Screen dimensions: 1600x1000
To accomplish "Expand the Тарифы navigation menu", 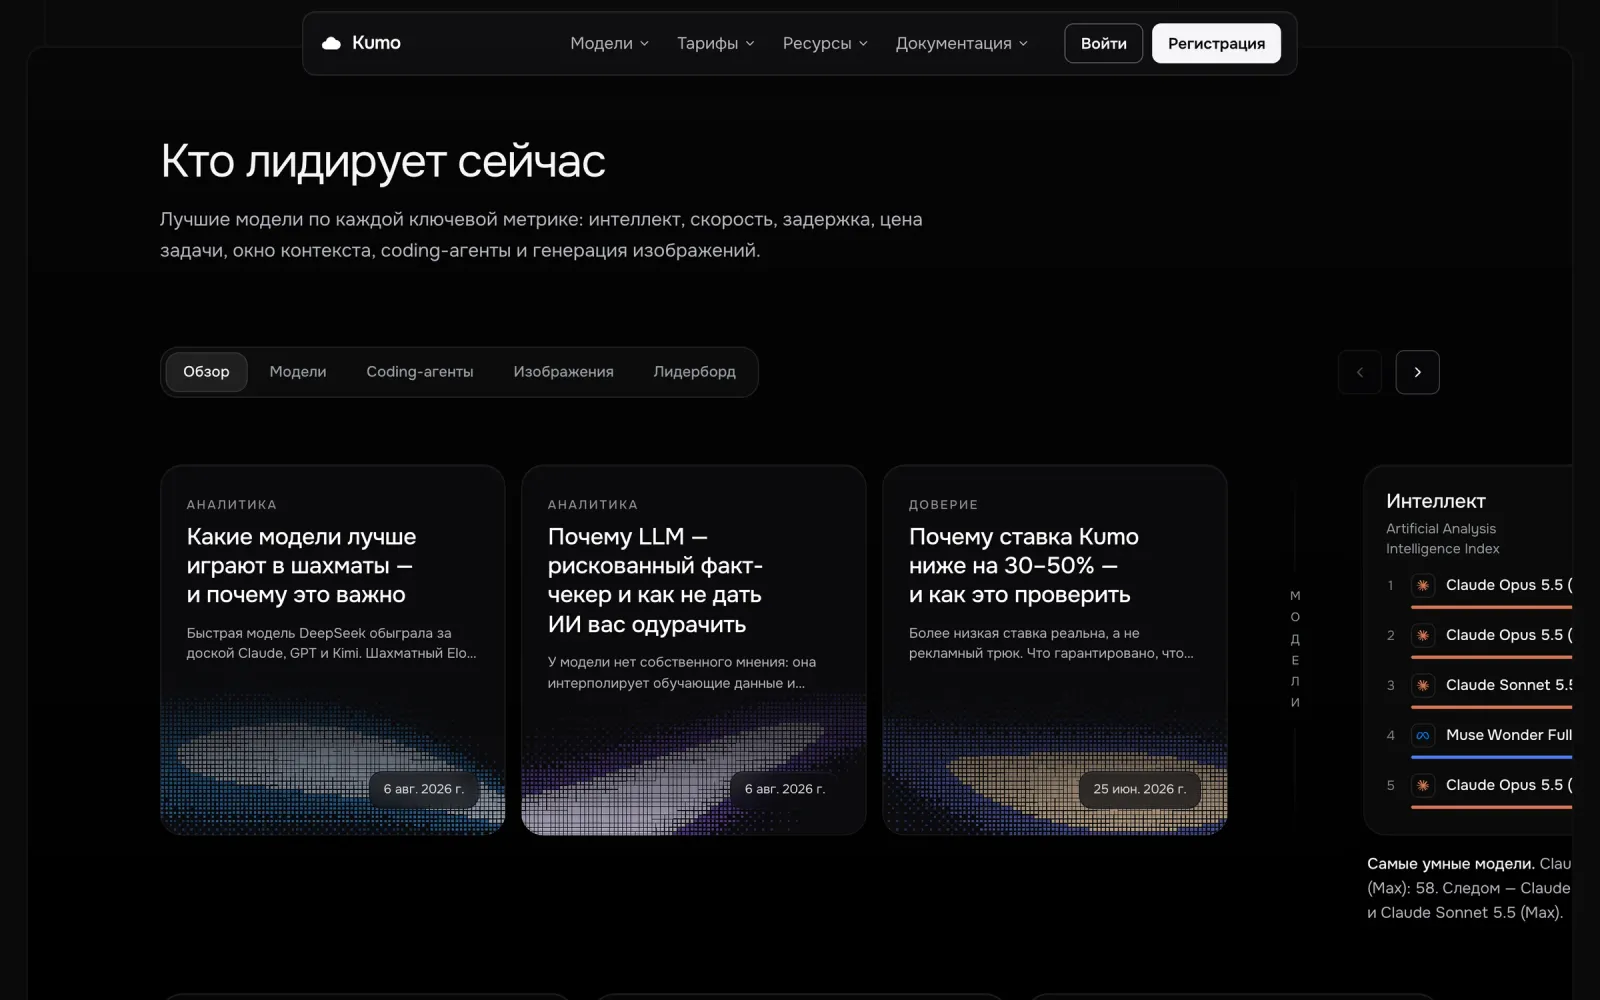I will click(715, 43).
